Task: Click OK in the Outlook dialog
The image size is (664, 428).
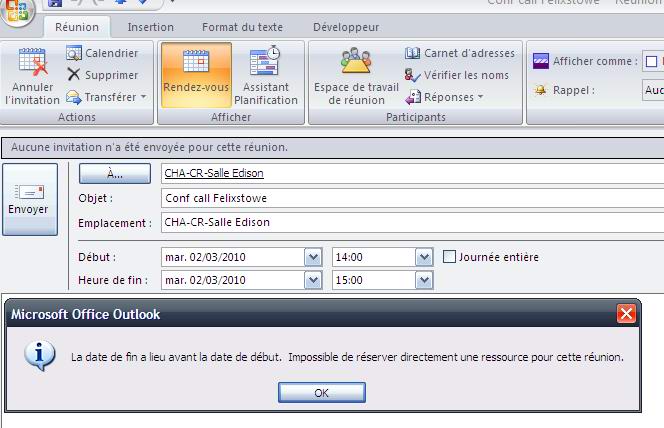Action: (x=321, y=393)
